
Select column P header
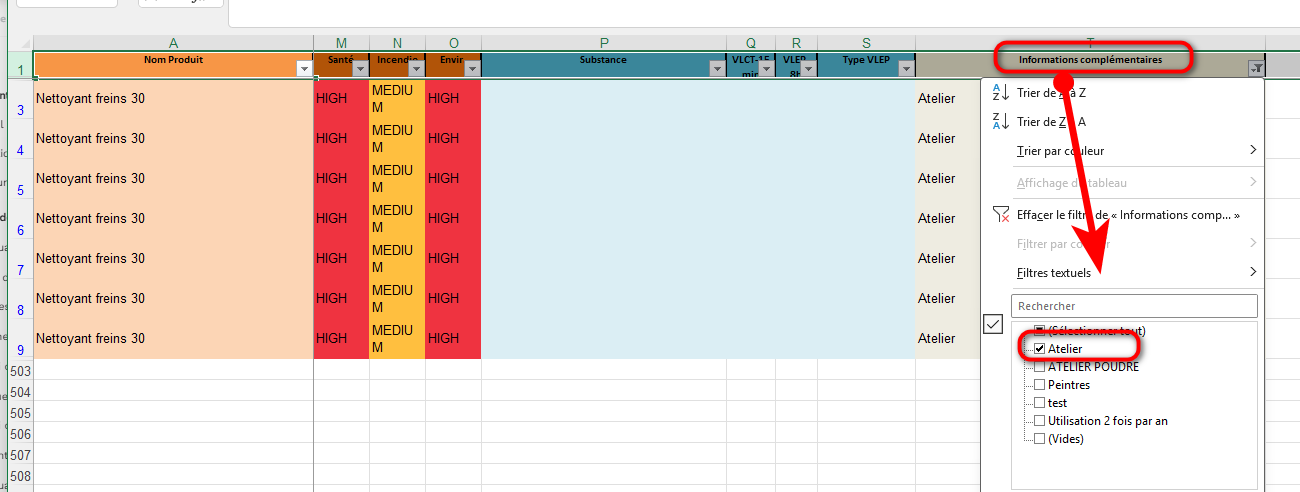pyautogui.click(x=604, y=43)
